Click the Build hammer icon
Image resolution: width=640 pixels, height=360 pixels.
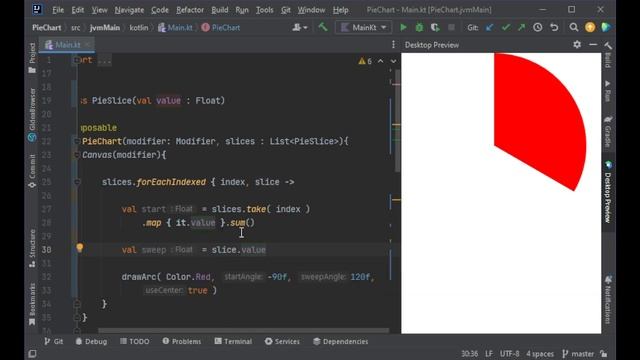coord(323,27)
